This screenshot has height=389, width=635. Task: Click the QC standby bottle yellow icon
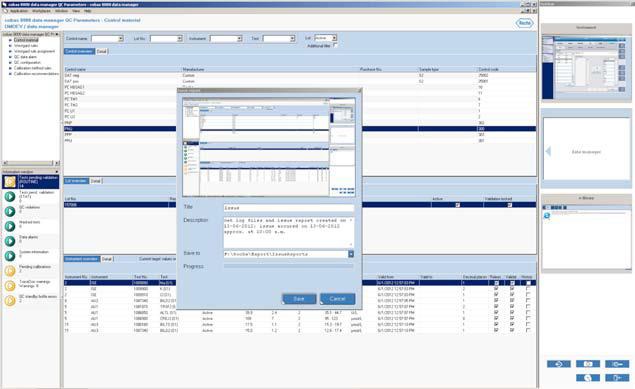pyautogui.click(x=10, y=301)
